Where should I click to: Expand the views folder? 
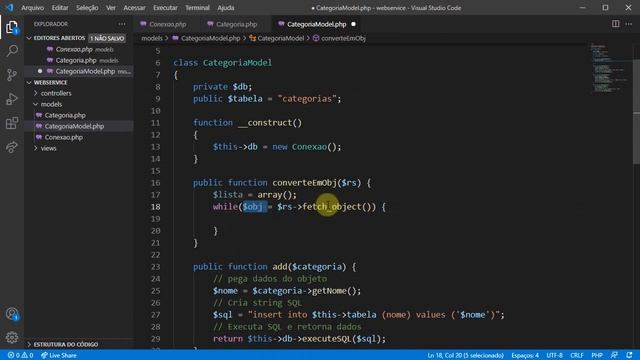point(36,148)
